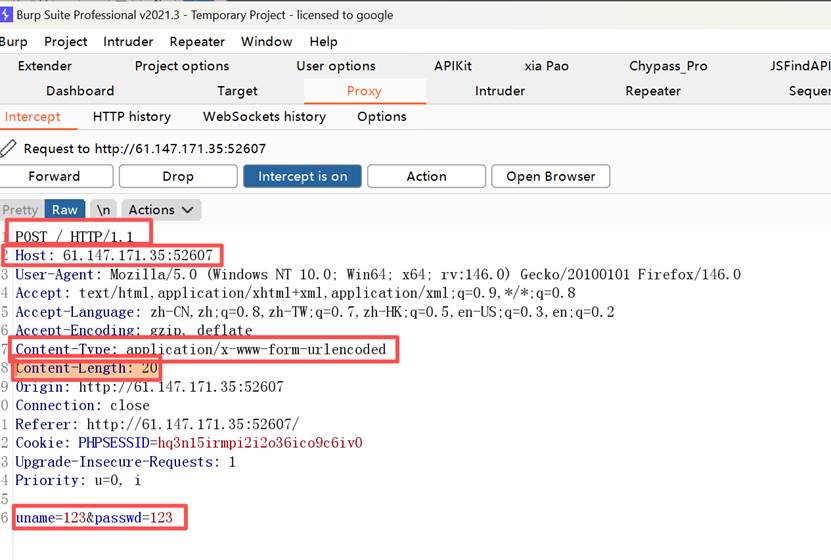Click the Content-Length: 20 line
This screenshot has width=831, height=560.
click(x=86, y=368)
